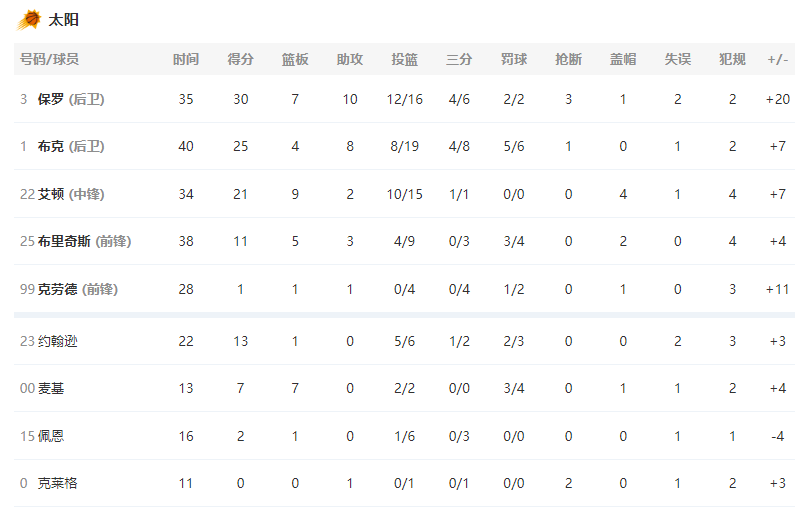Open bench player 麦基
The width and height of the screenshot is (807, 518).
pyautogui.click(x=51, y=389)
